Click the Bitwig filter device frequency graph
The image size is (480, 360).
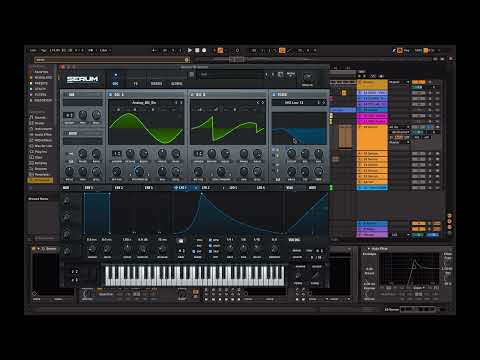[x=411, y=269]
